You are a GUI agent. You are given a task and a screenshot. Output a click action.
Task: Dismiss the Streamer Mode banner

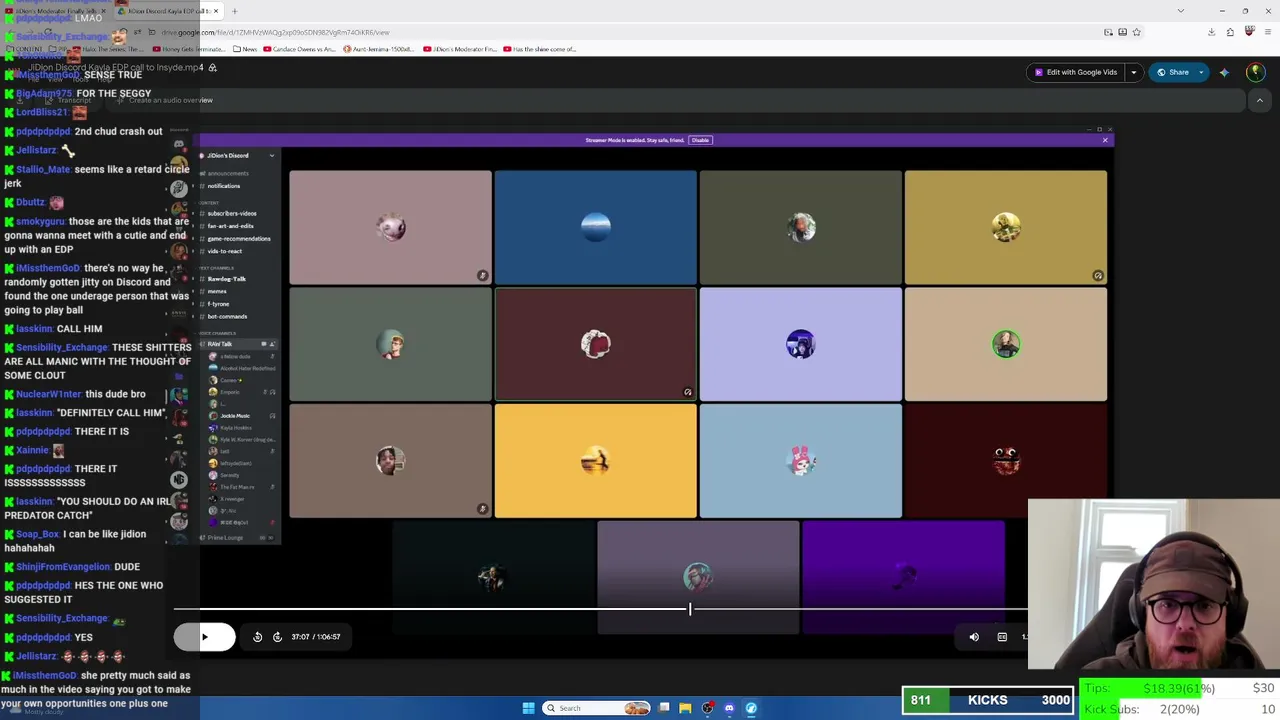[x=1105, y=140]
